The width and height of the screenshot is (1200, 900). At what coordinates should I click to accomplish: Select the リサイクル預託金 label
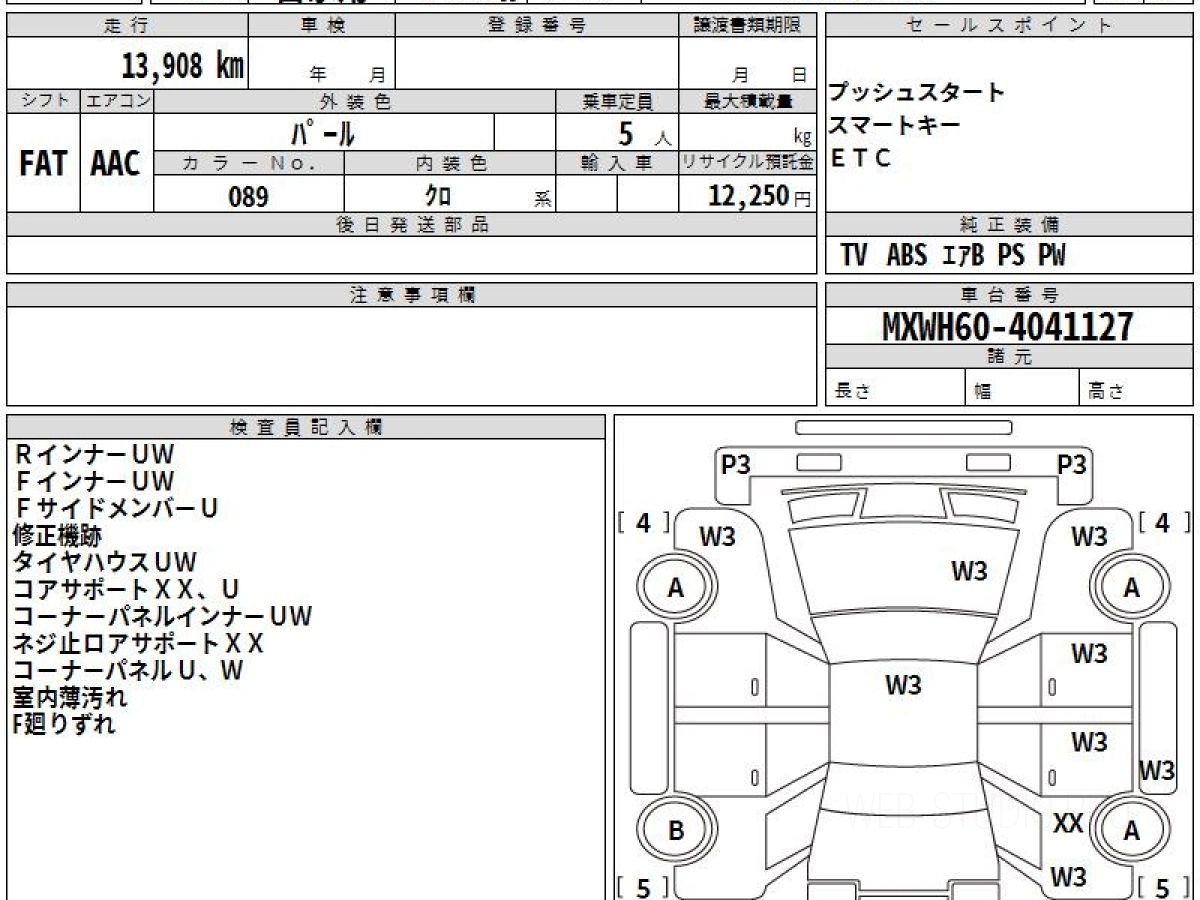[748, 163]
